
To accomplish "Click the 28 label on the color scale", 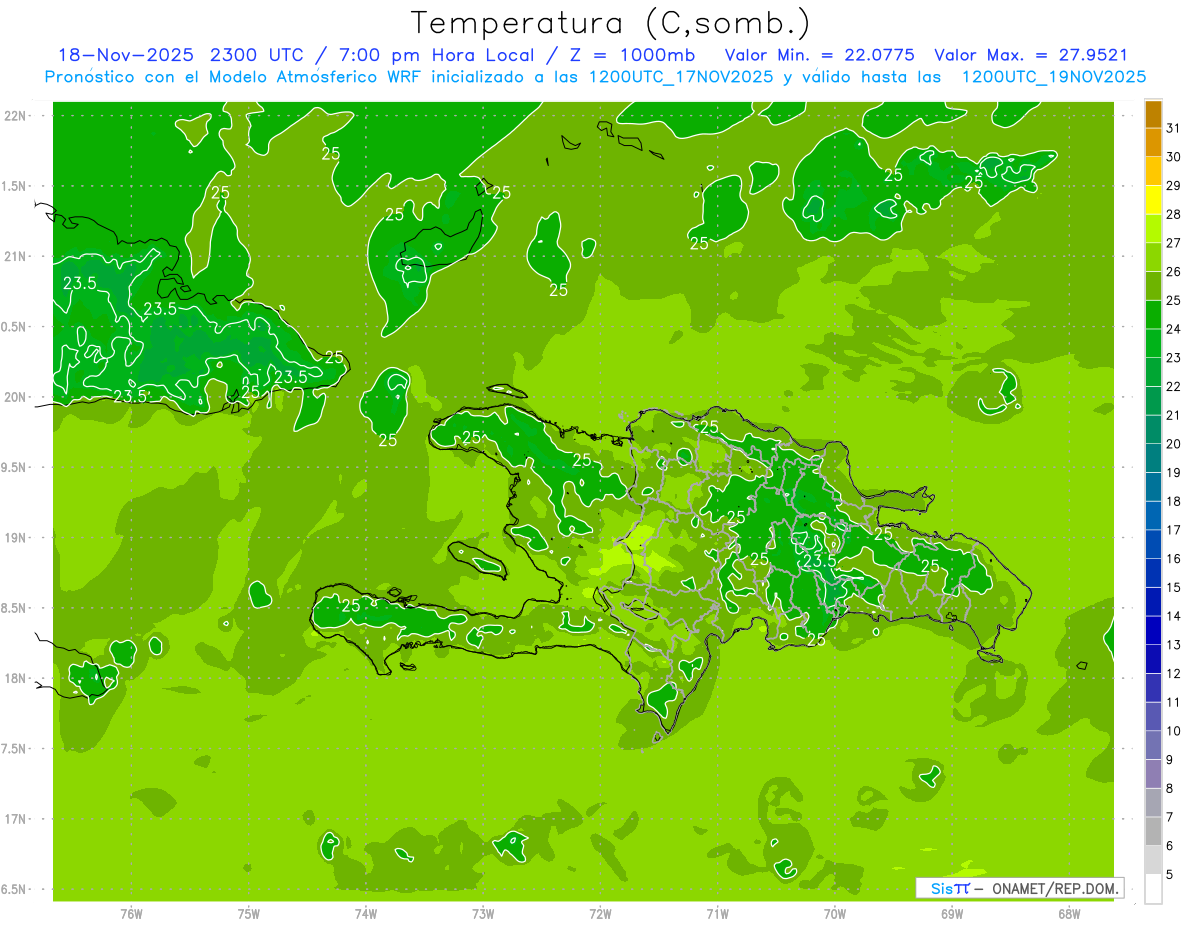I will 1174,214.
